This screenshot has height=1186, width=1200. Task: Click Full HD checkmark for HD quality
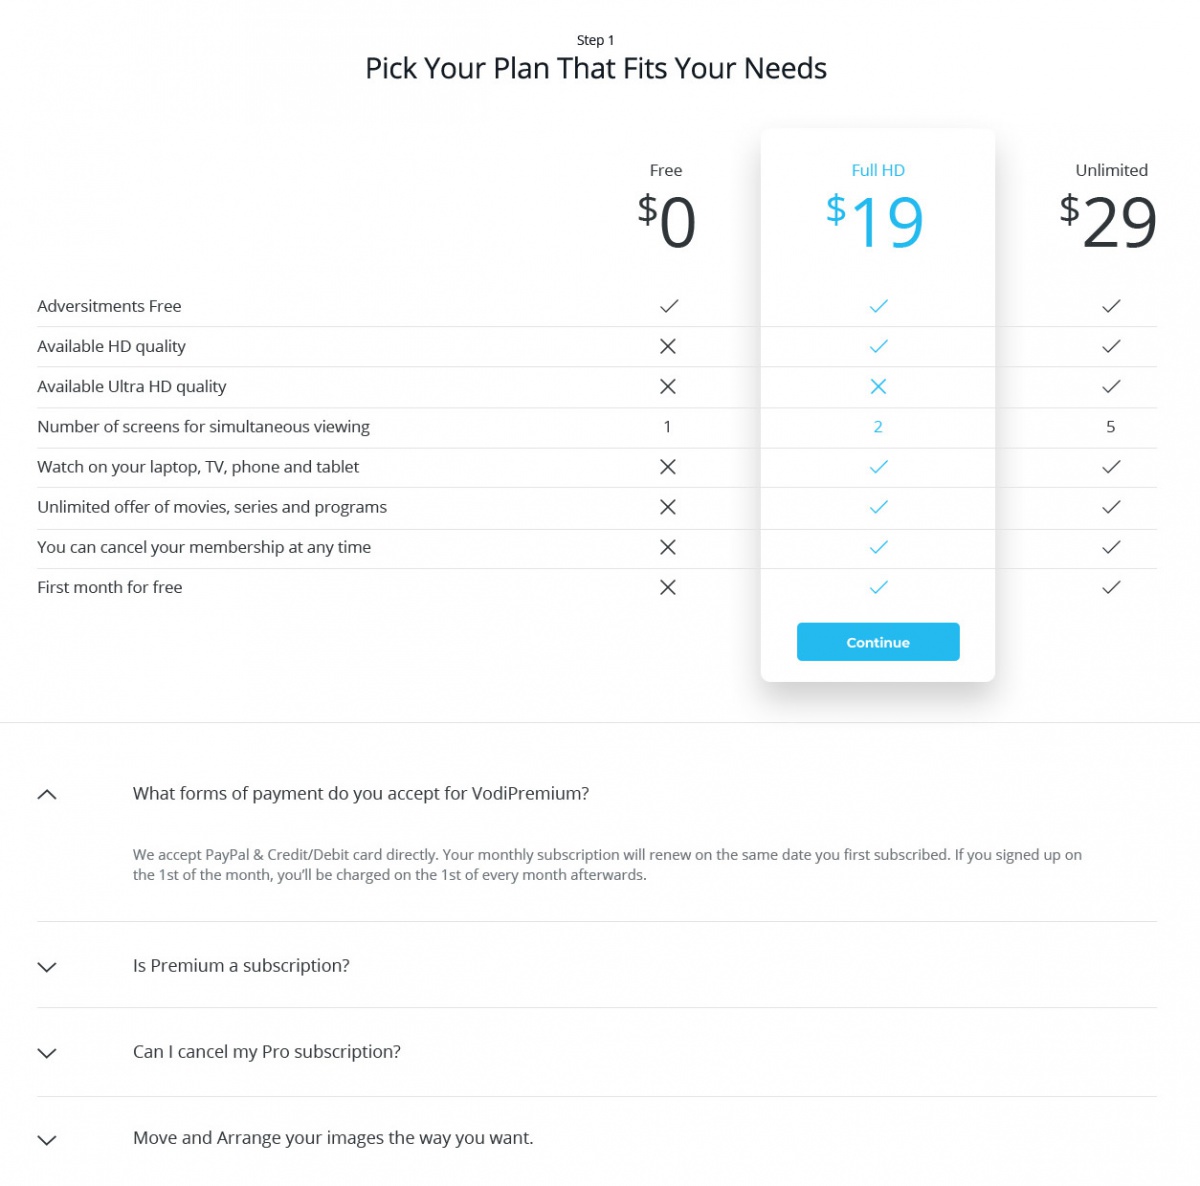point(877,346)
